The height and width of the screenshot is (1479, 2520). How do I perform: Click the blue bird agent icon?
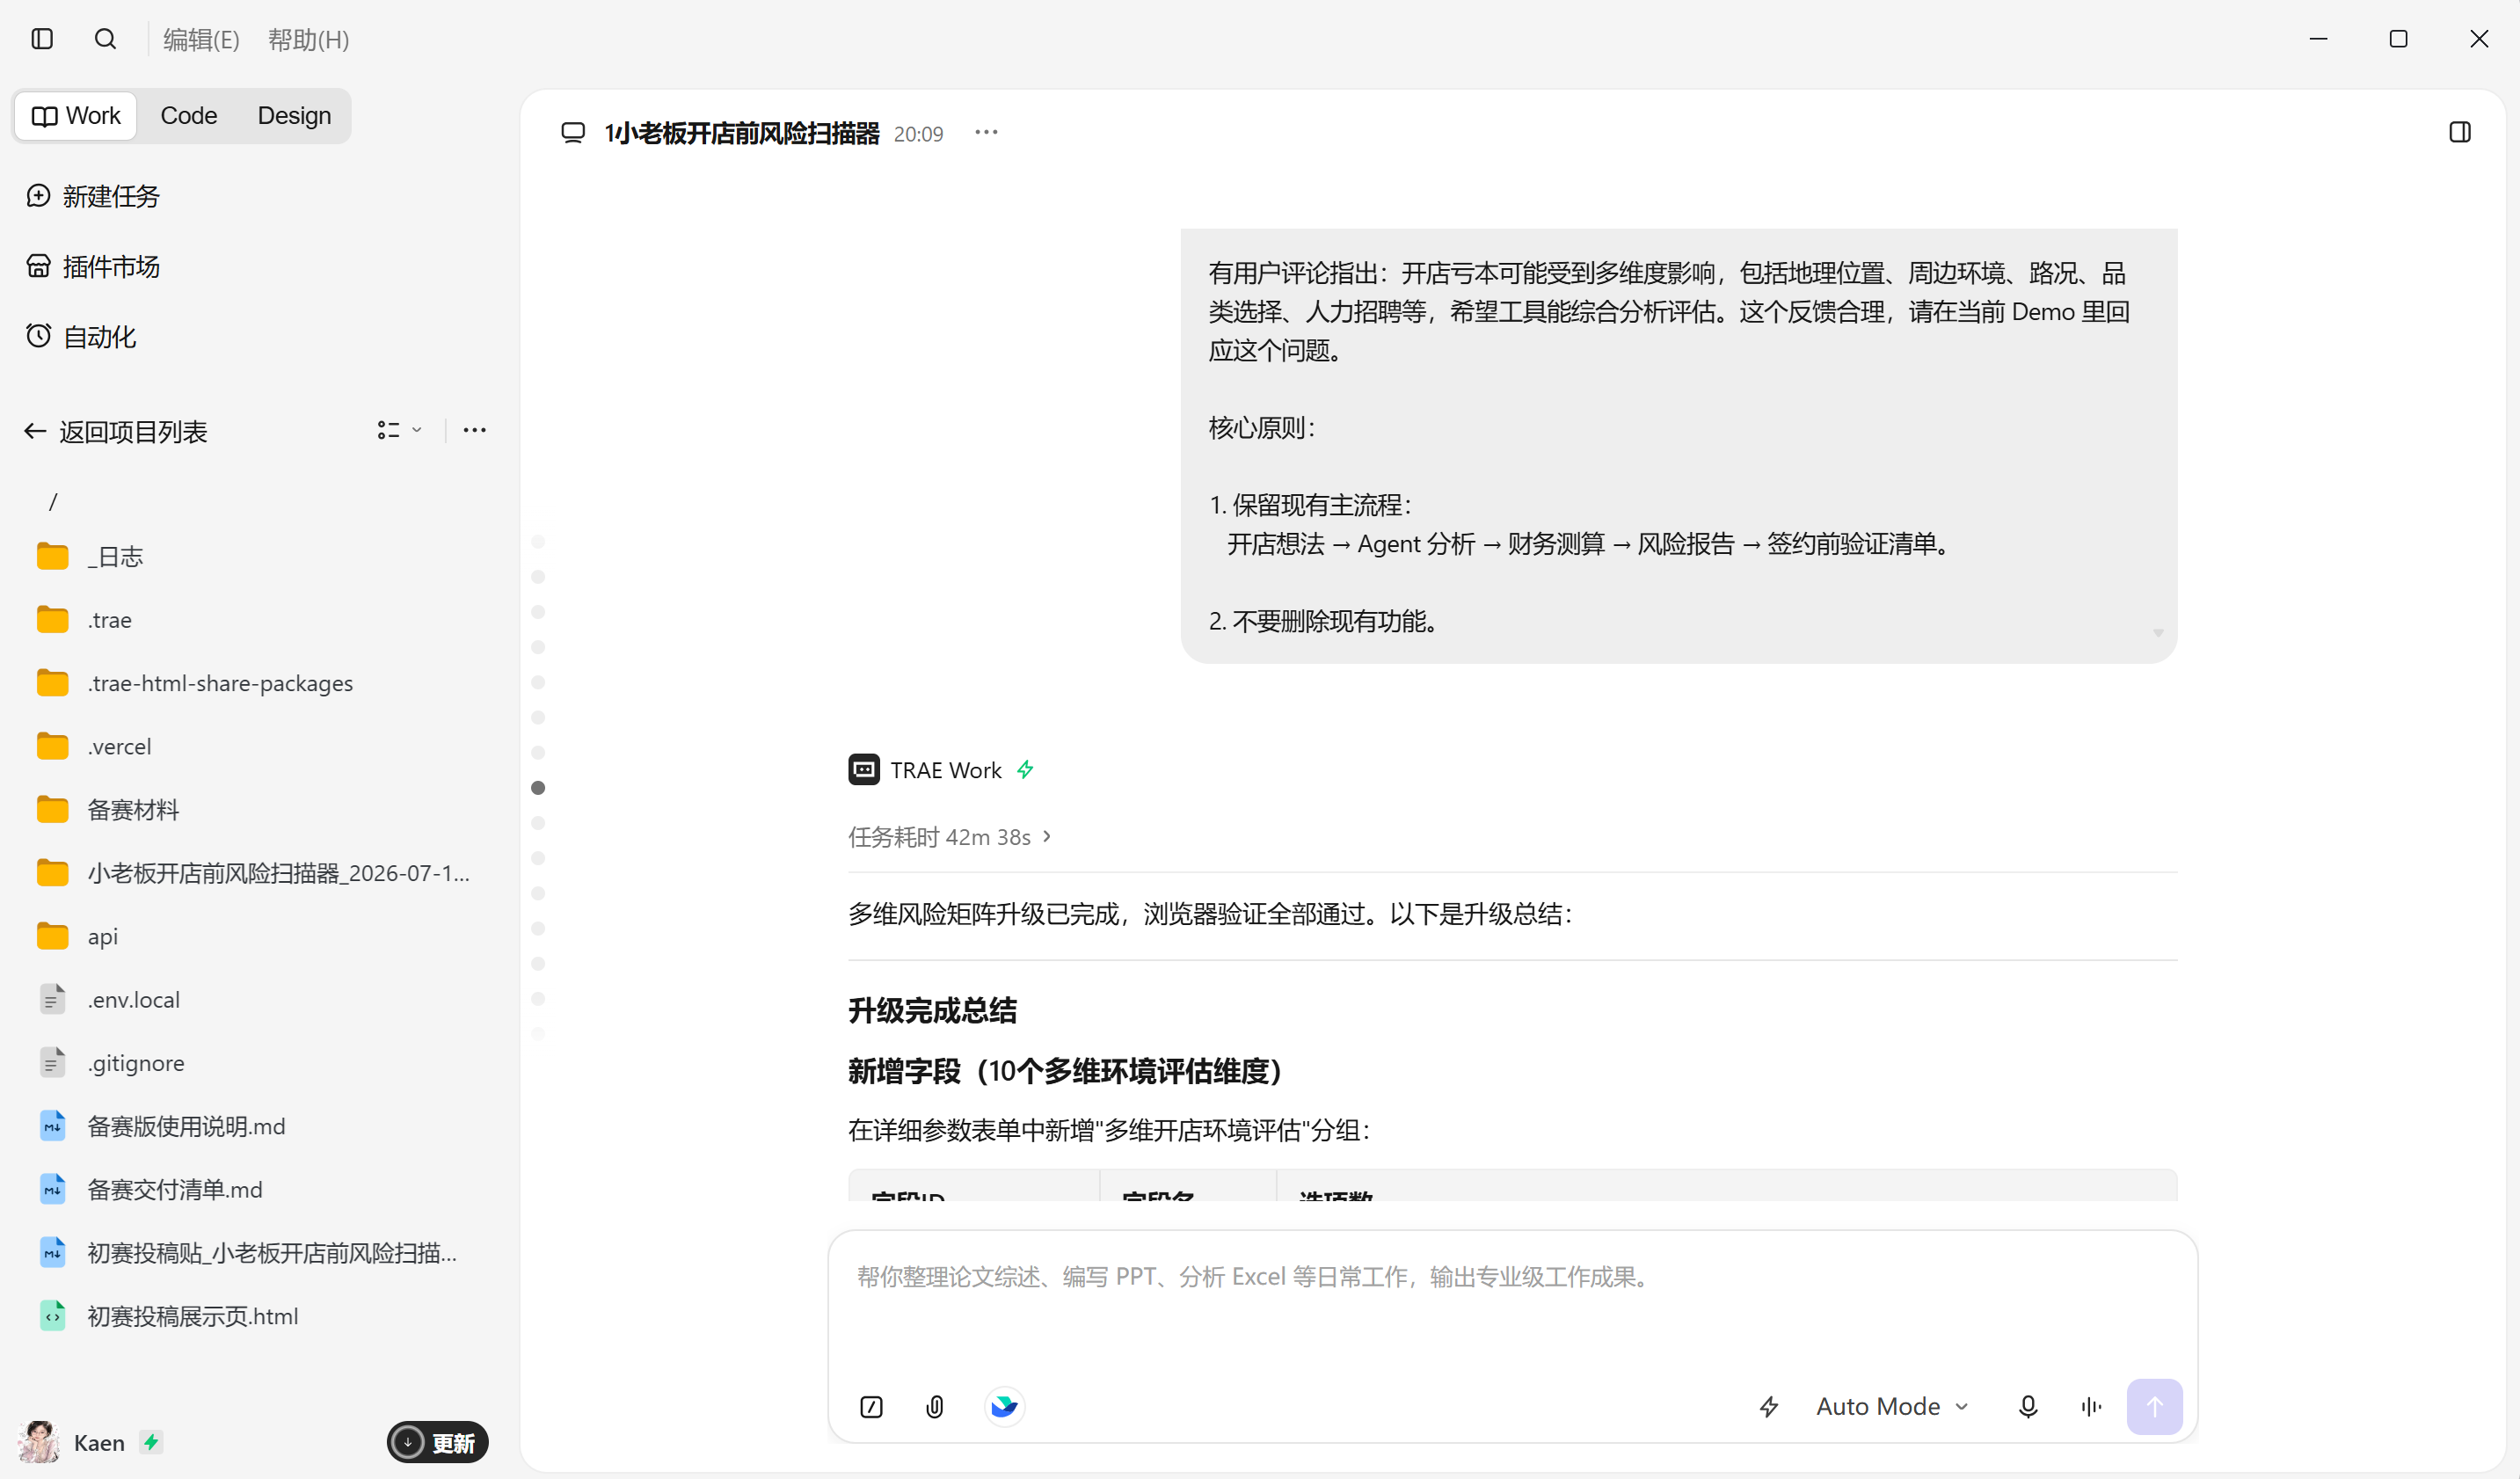(x=1004, y=1407)
